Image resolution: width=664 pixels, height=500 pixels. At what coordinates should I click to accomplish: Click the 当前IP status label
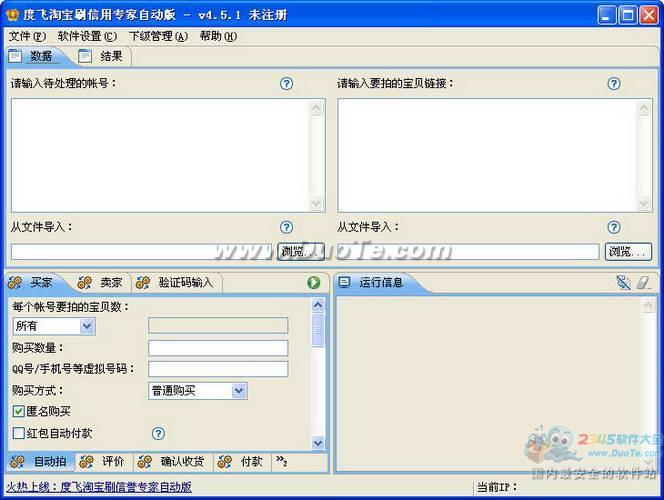click(497, 487)
